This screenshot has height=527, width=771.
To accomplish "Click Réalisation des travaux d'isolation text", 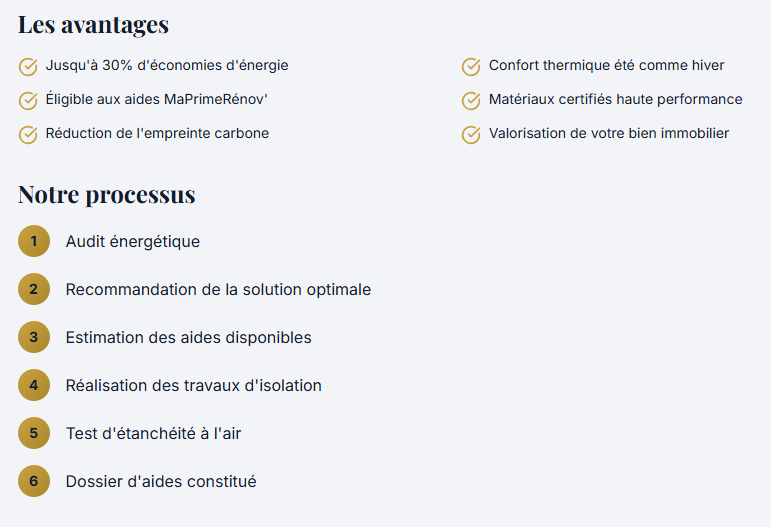I will point(193,385).
